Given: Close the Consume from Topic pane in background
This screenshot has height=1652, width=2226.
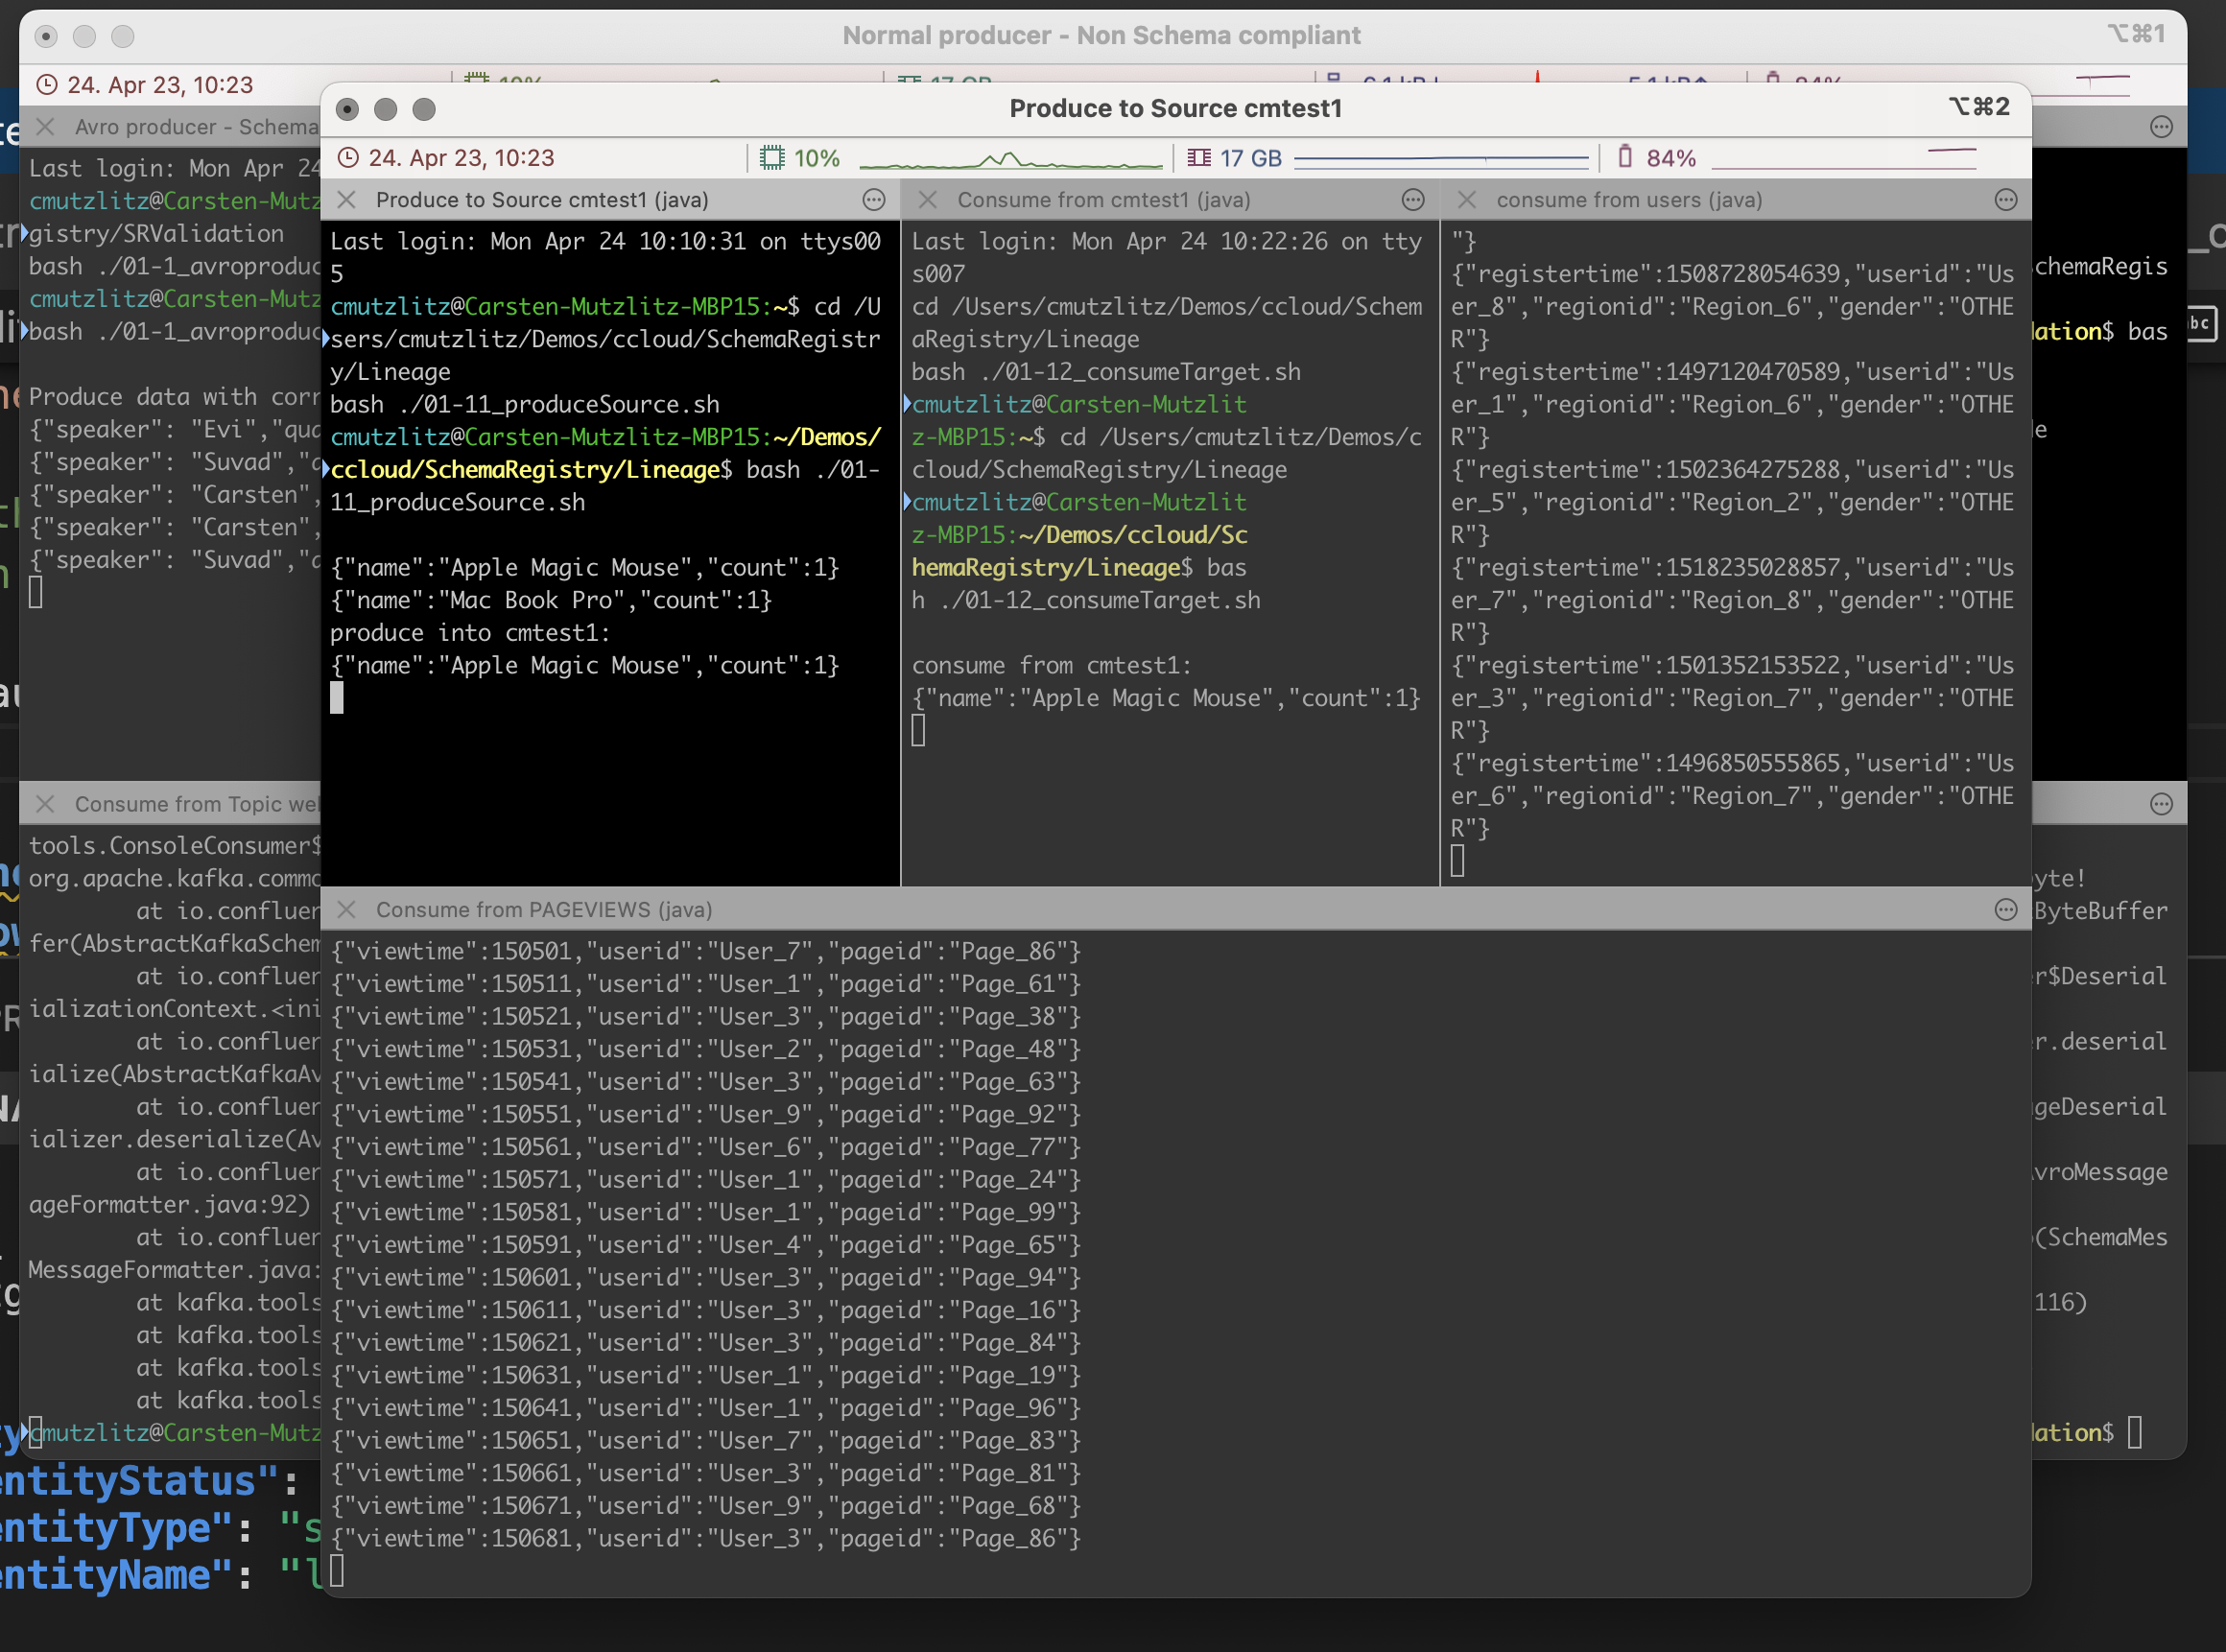Looking at the screenshot, I should pyautogui.click(x=45, y=805).
